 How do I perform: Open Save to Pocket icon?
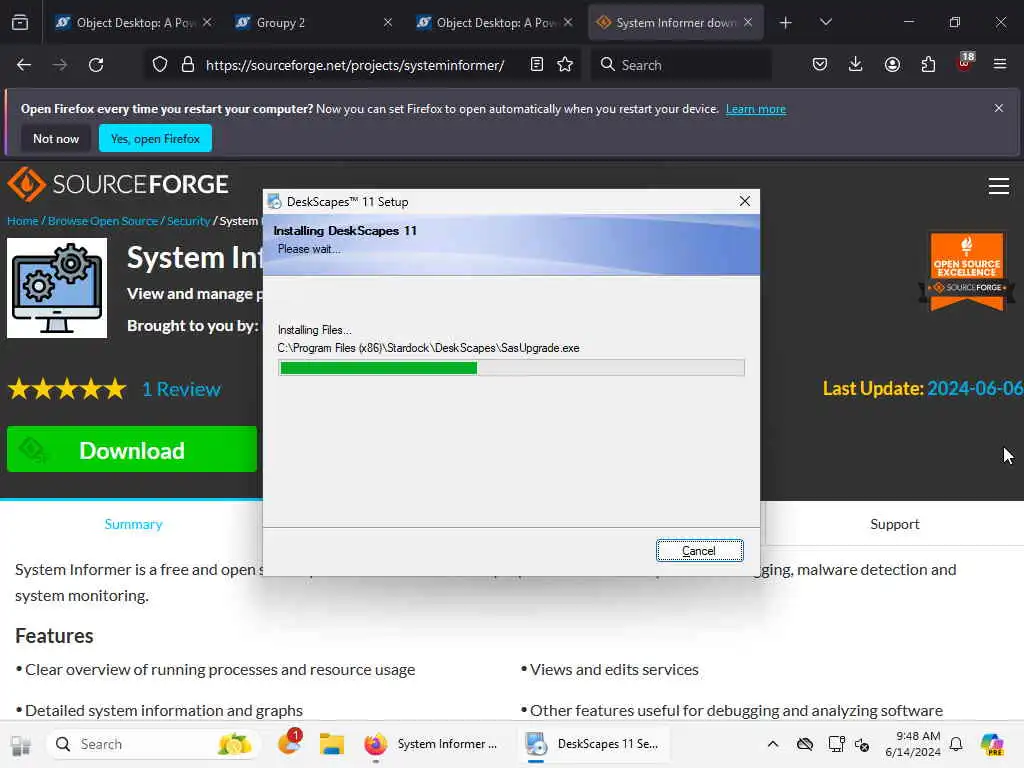click(820, 65)
